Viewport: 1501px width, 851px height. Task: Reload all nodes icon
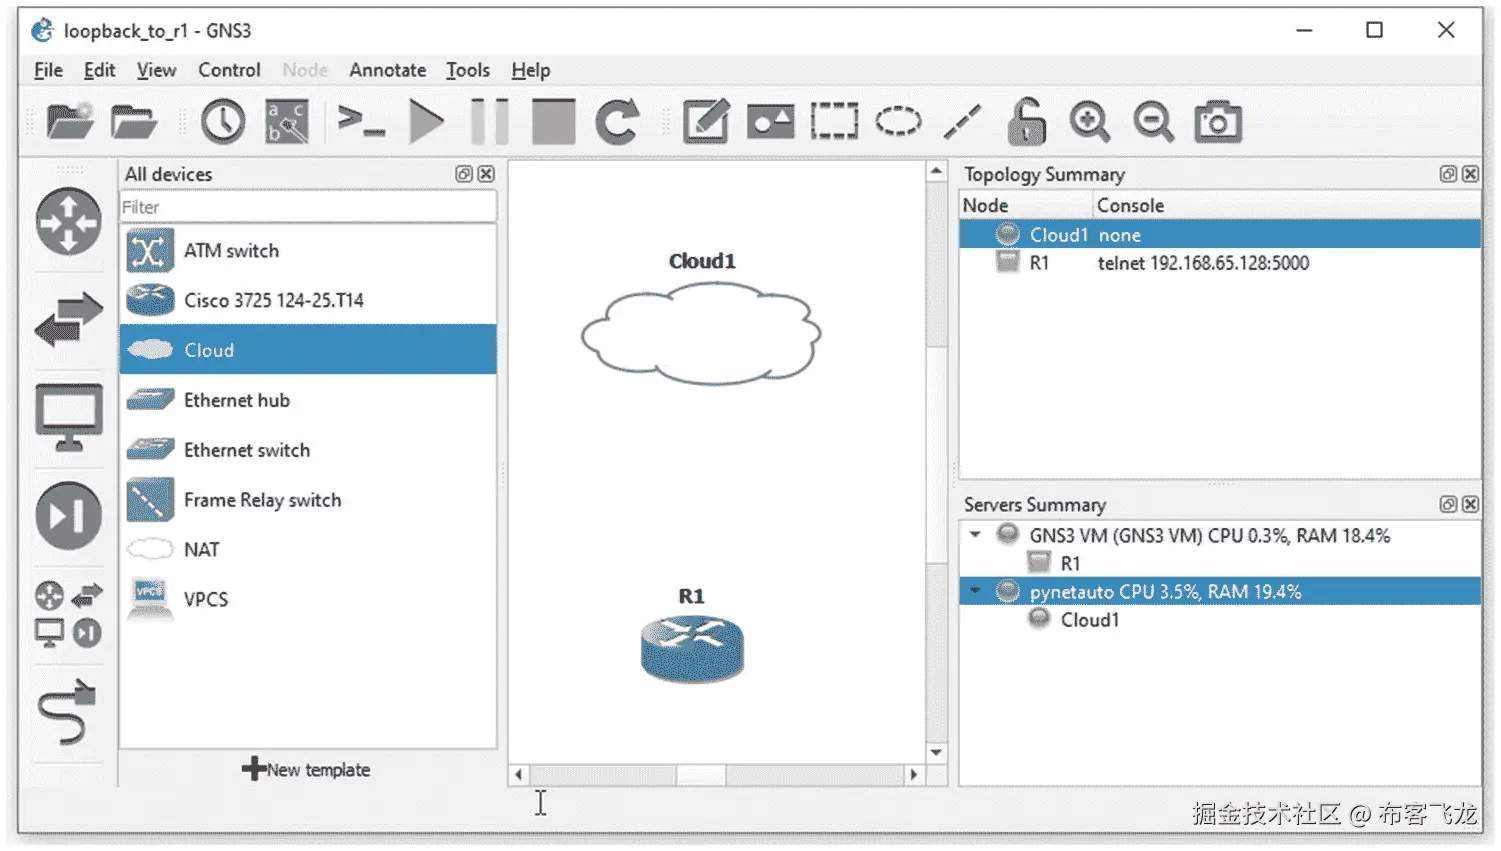[x=617, y=122]
